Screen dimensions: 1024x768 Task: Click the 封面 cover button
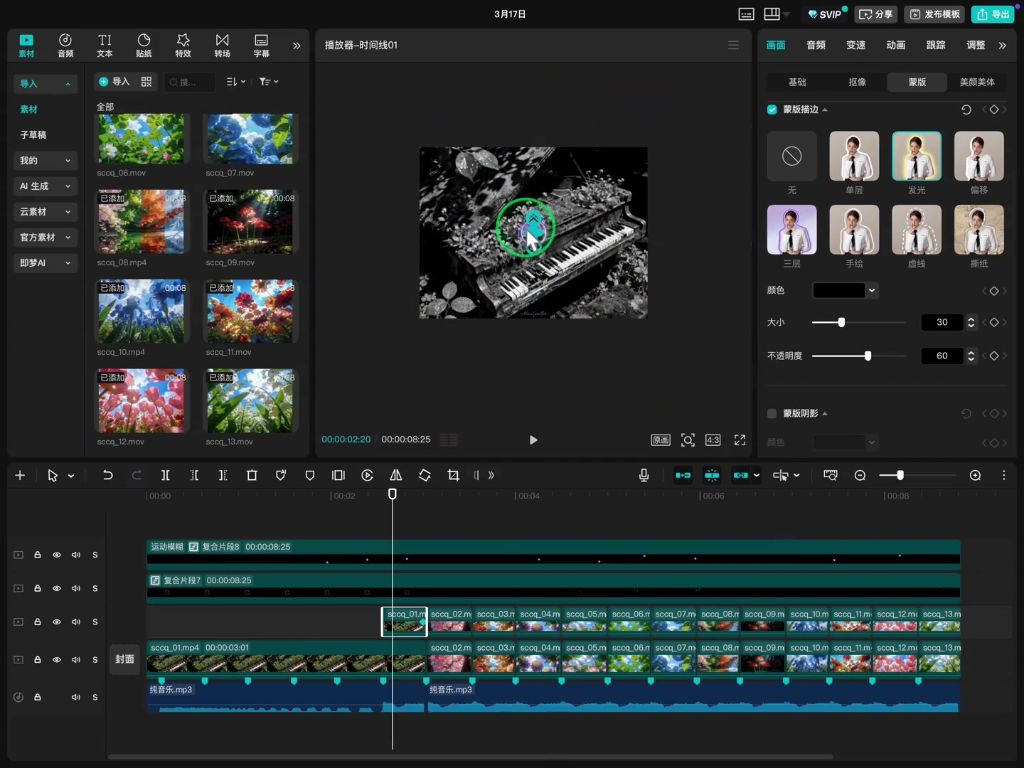tap(125, 660)
